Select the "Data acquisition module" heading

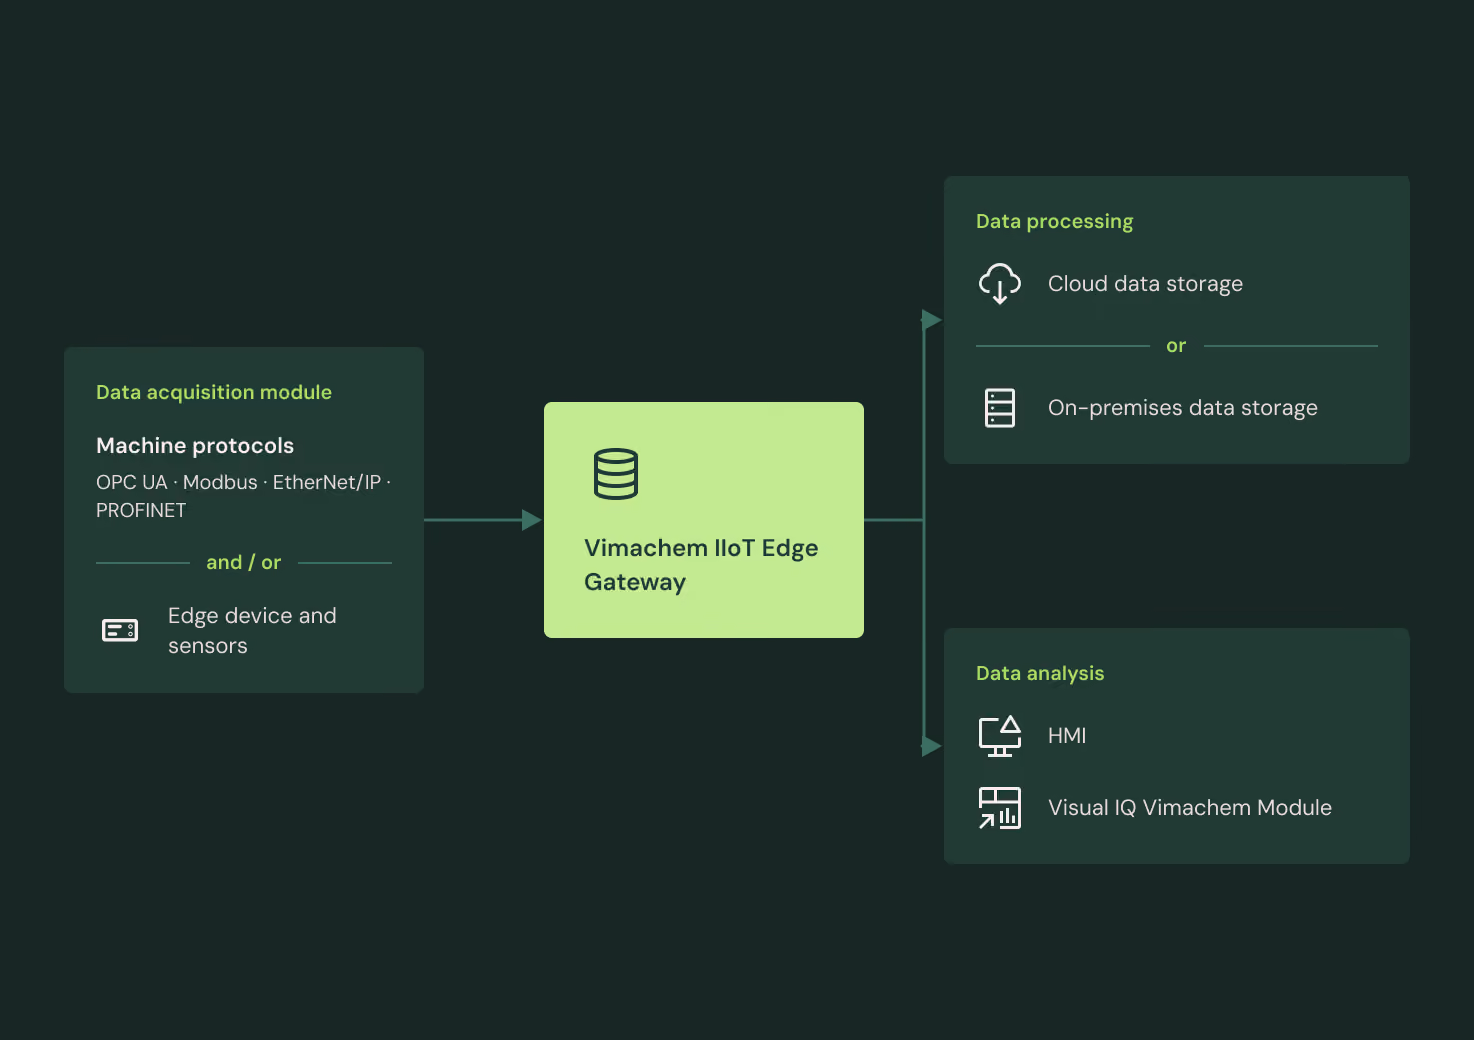coord(214,392)
